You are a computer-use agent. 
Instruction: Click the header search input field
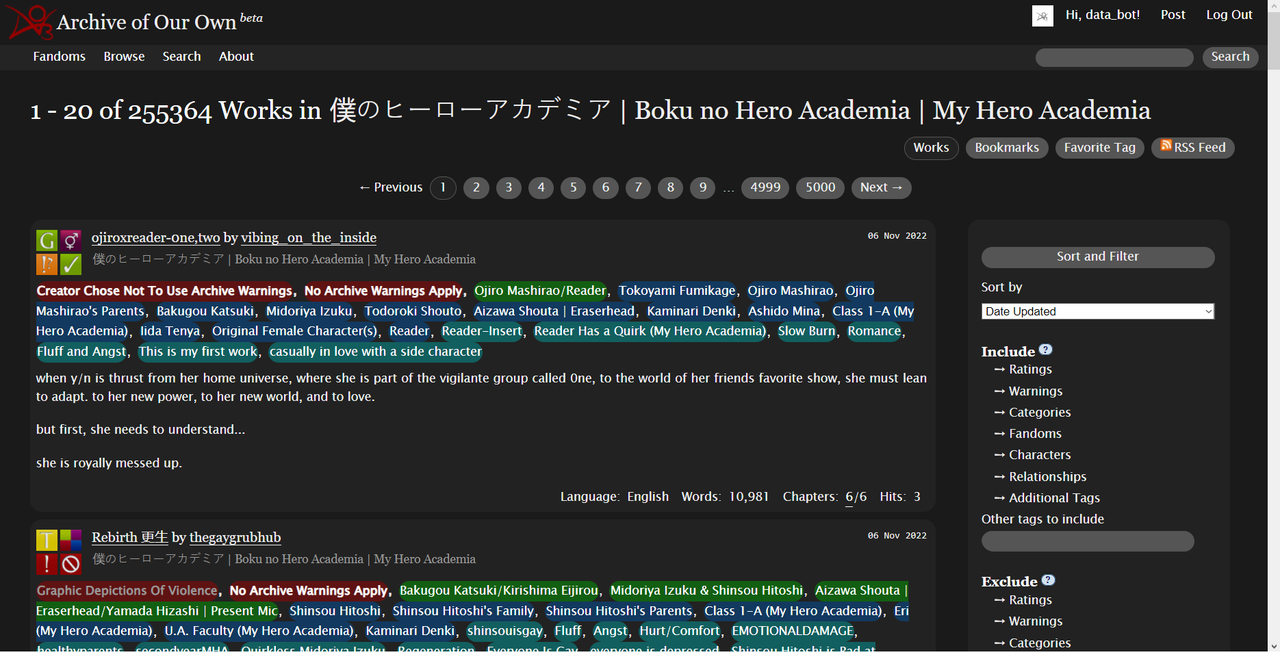point(1115,57)
